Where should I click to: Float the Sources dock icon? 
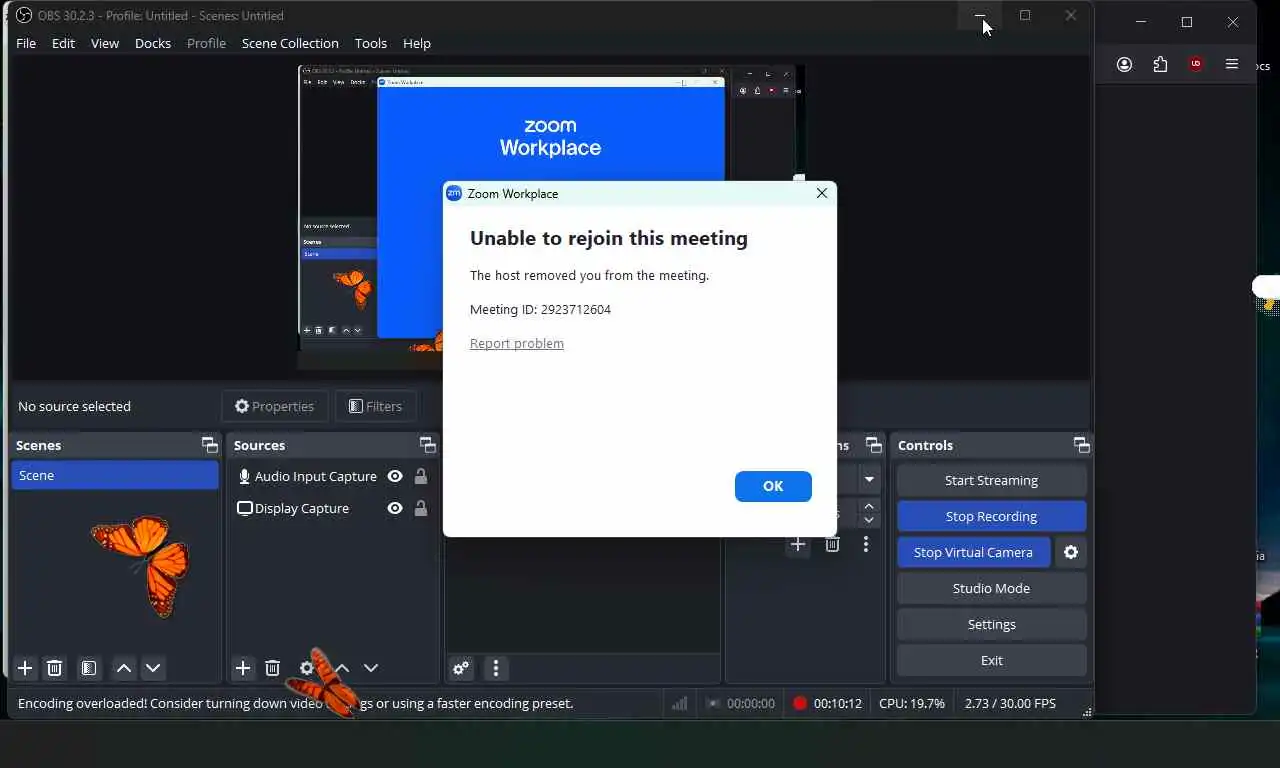click(x=428, y=445)
